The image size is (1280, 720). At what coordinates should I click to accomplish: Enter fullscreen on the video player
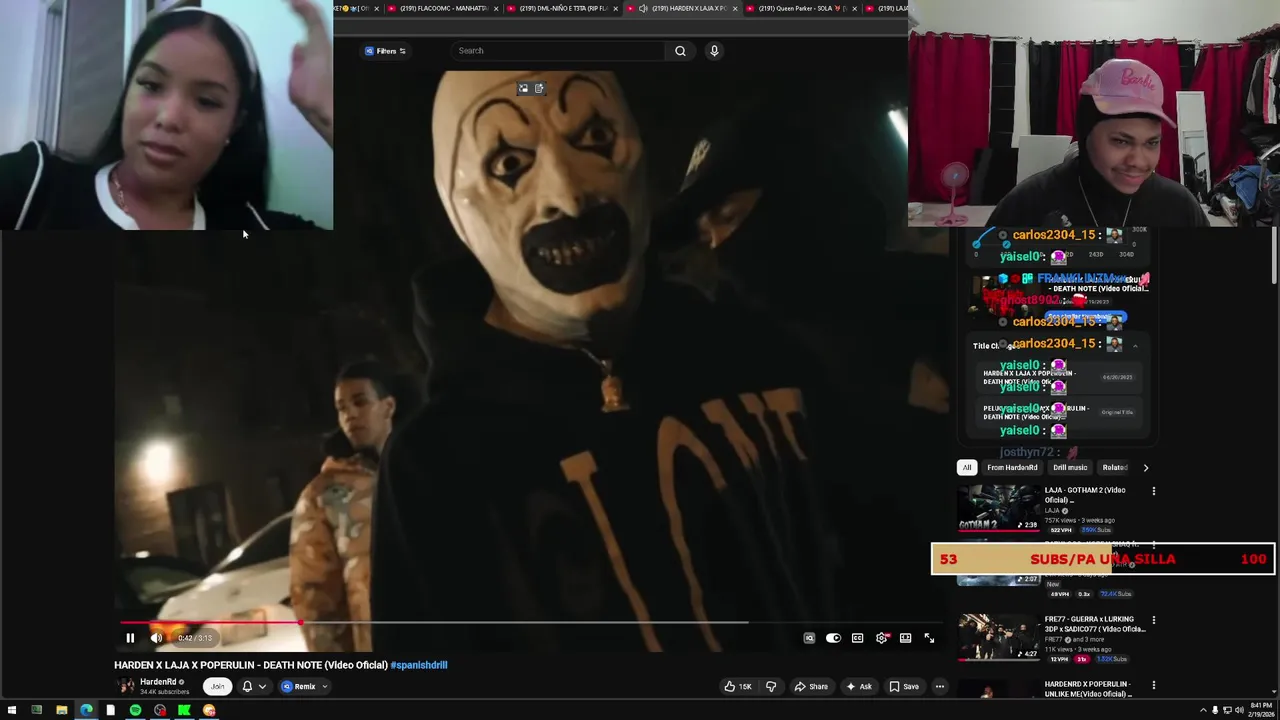tap(929, 638)
